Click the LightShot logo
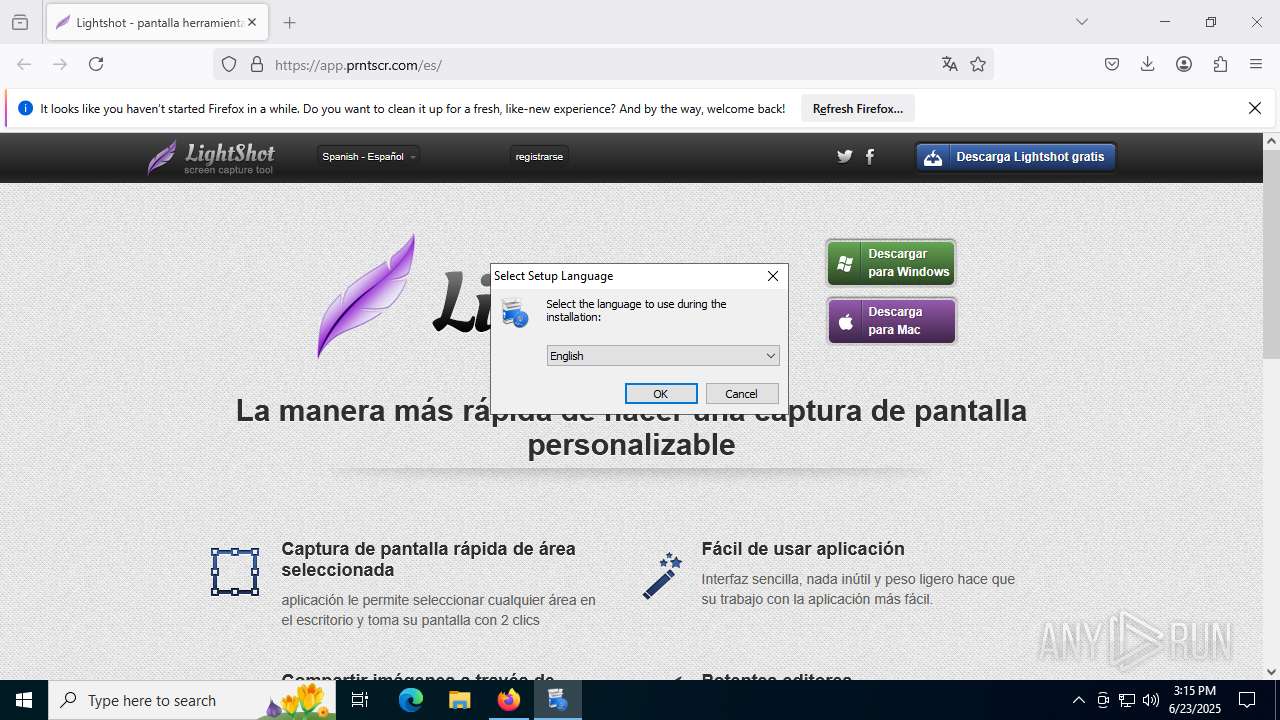1280x720 pixels. pos(211,157)
